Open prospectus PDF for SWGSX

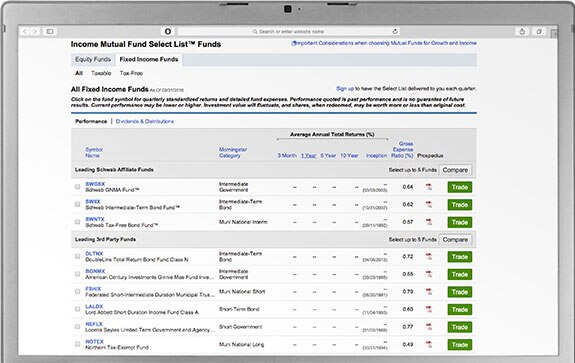coord(429,187)
